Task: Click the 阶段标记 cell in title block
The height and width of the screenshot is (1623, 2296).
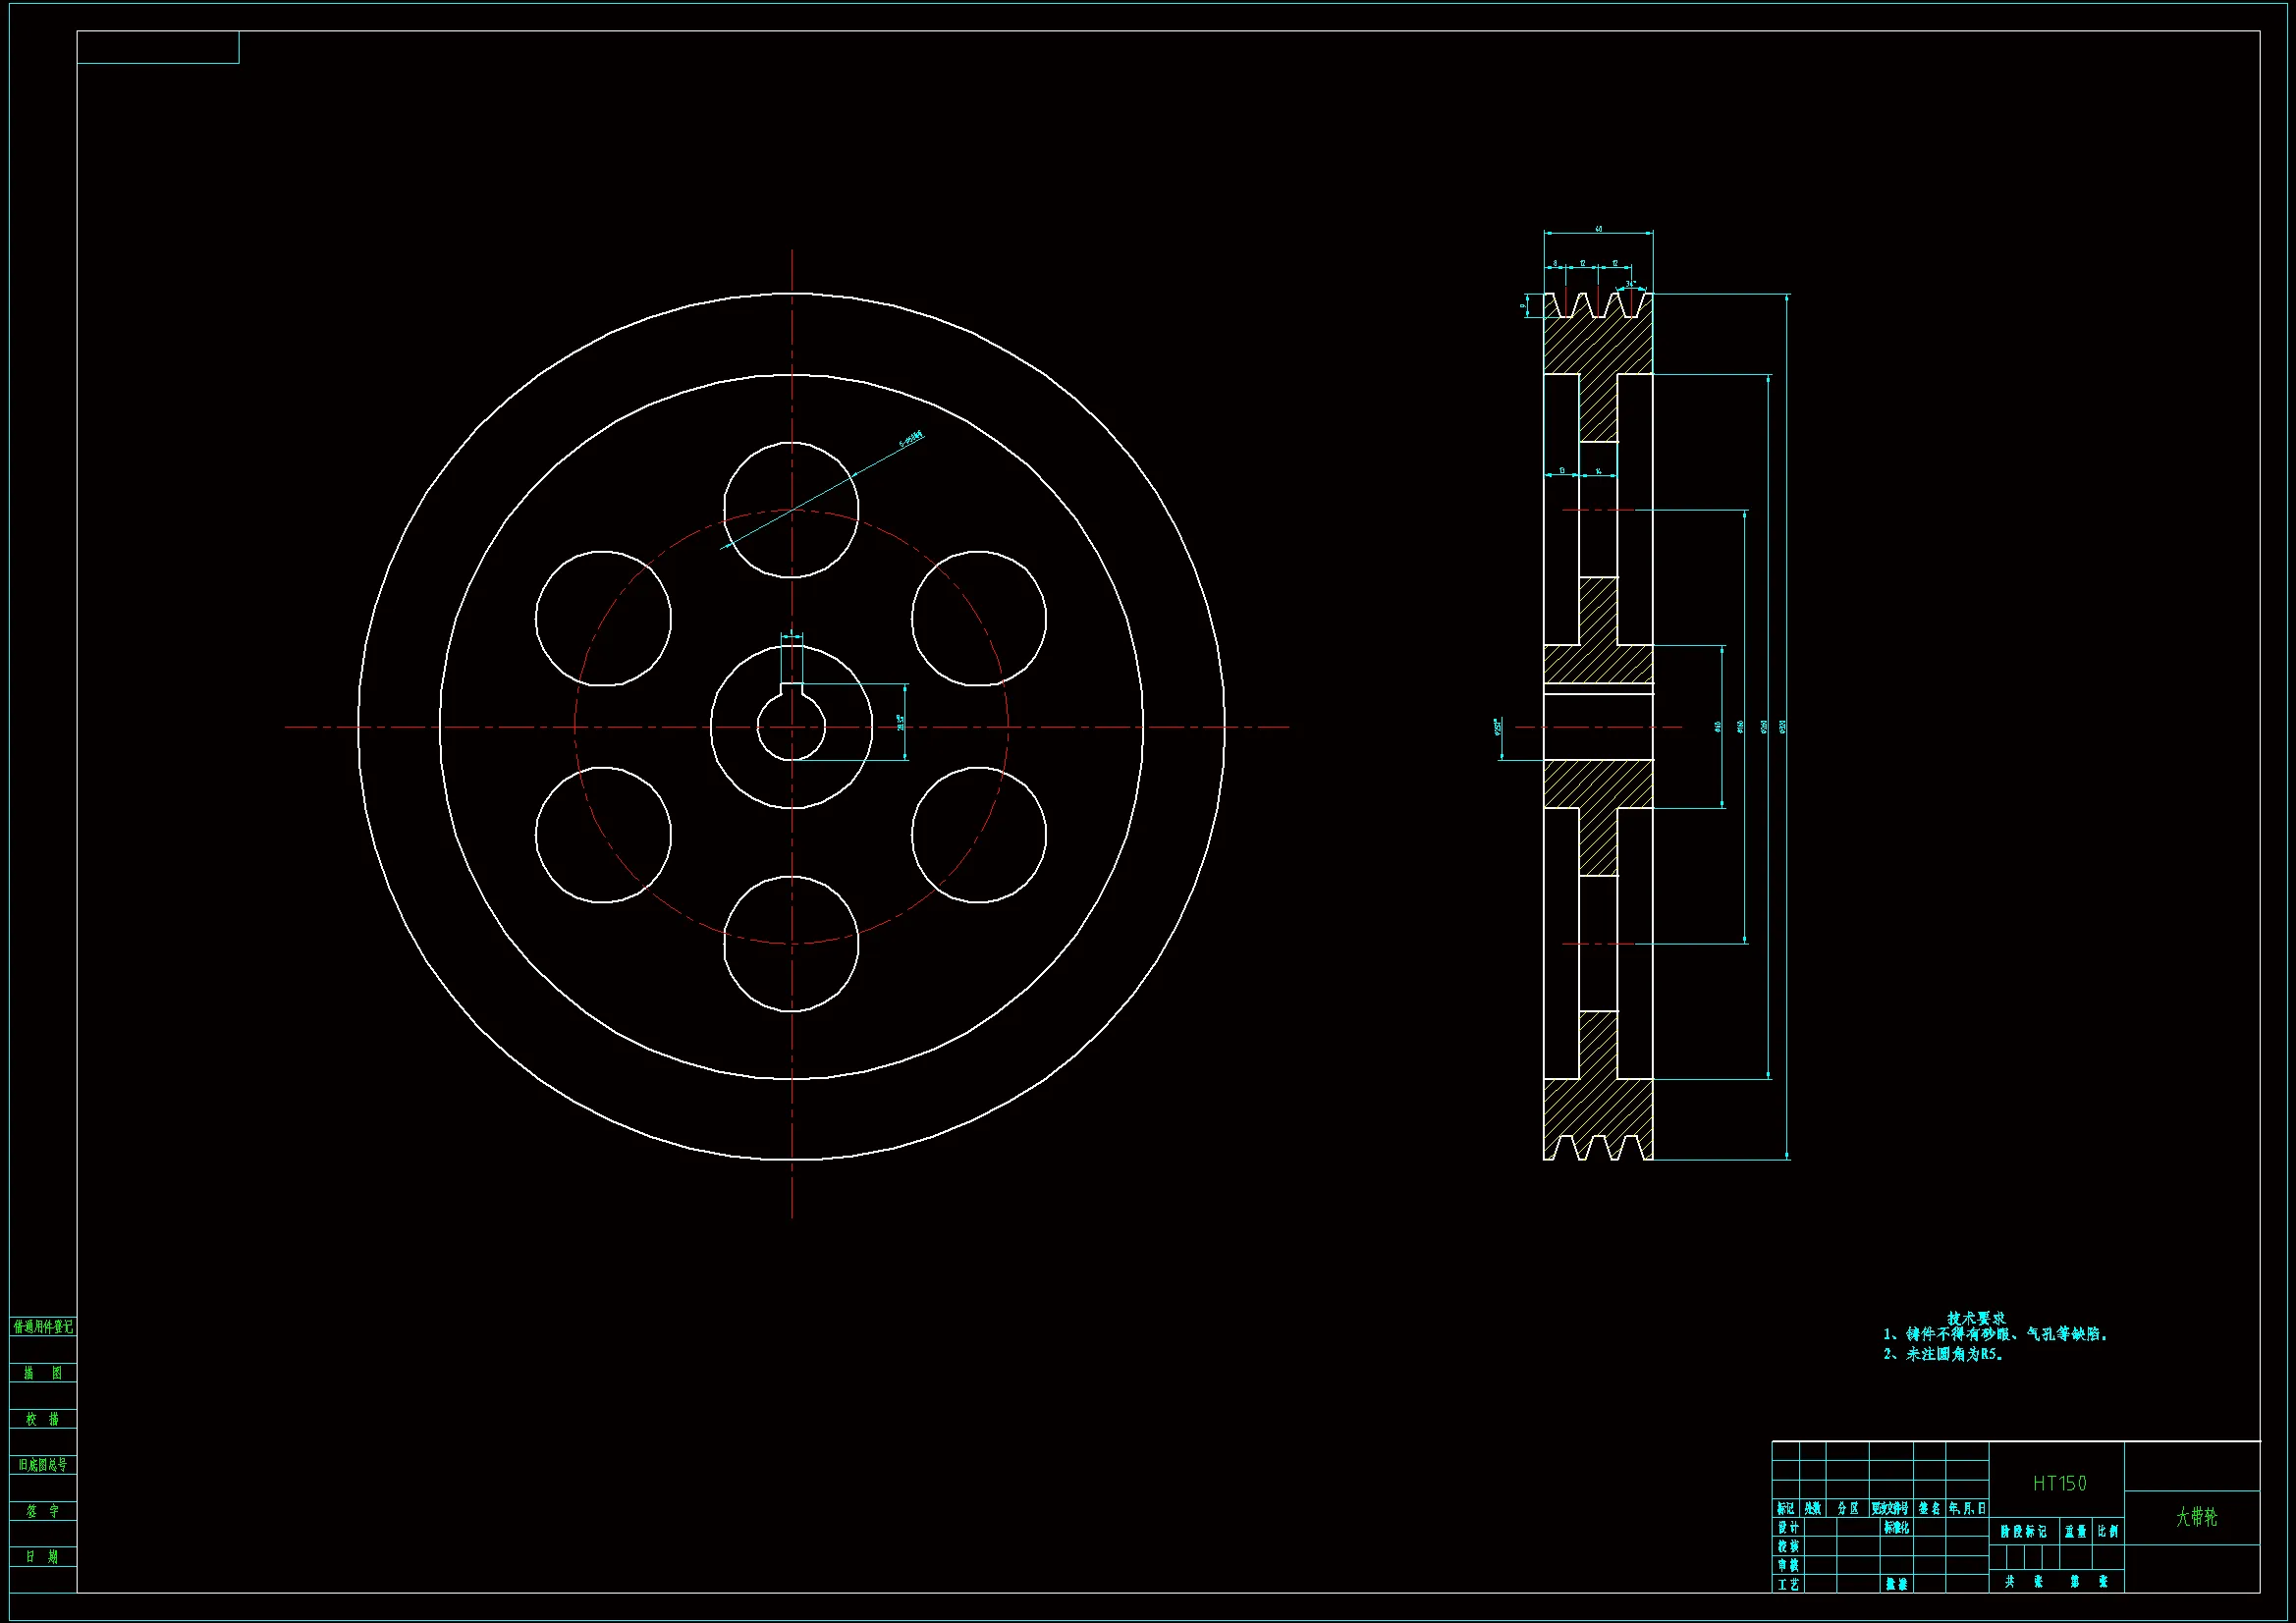Action: 2023,1531
